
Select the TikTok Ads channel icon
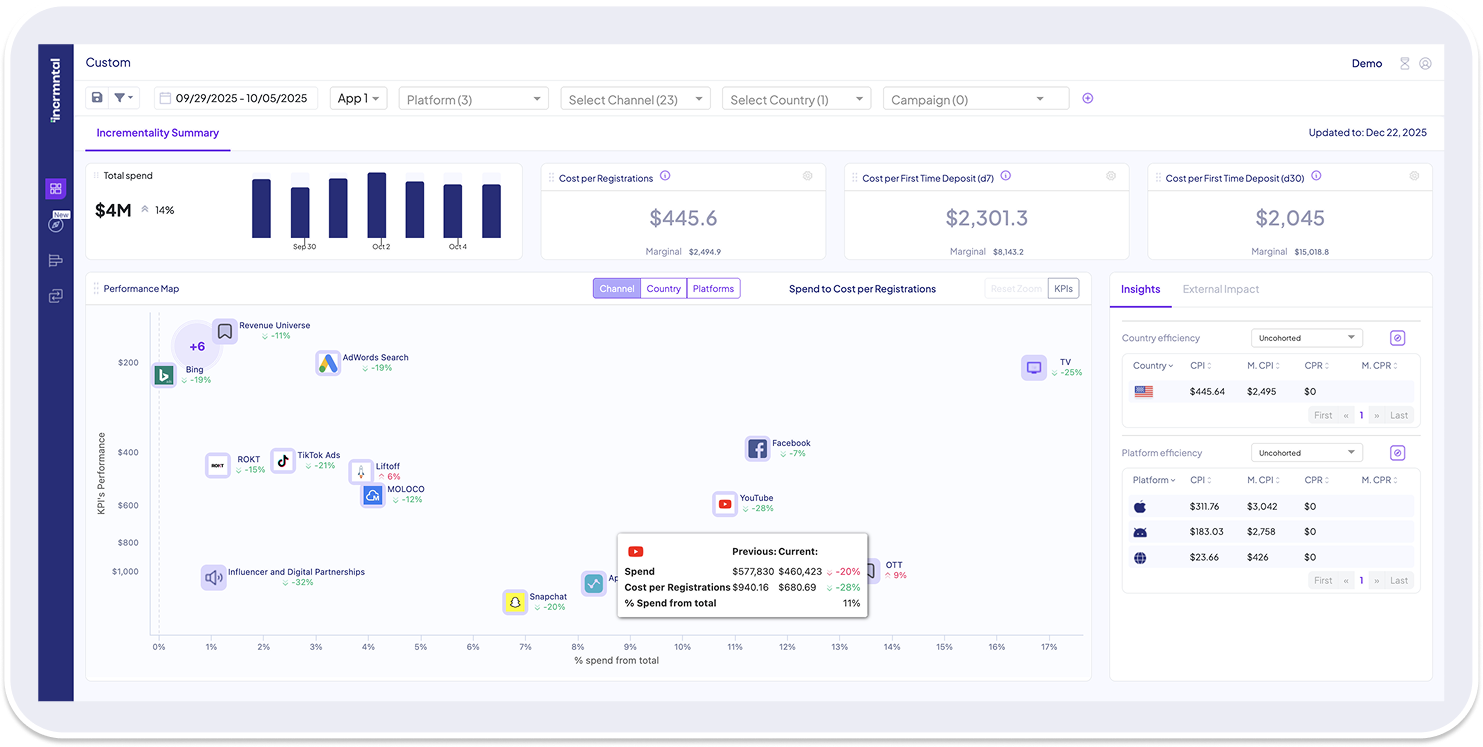(283, 460)
